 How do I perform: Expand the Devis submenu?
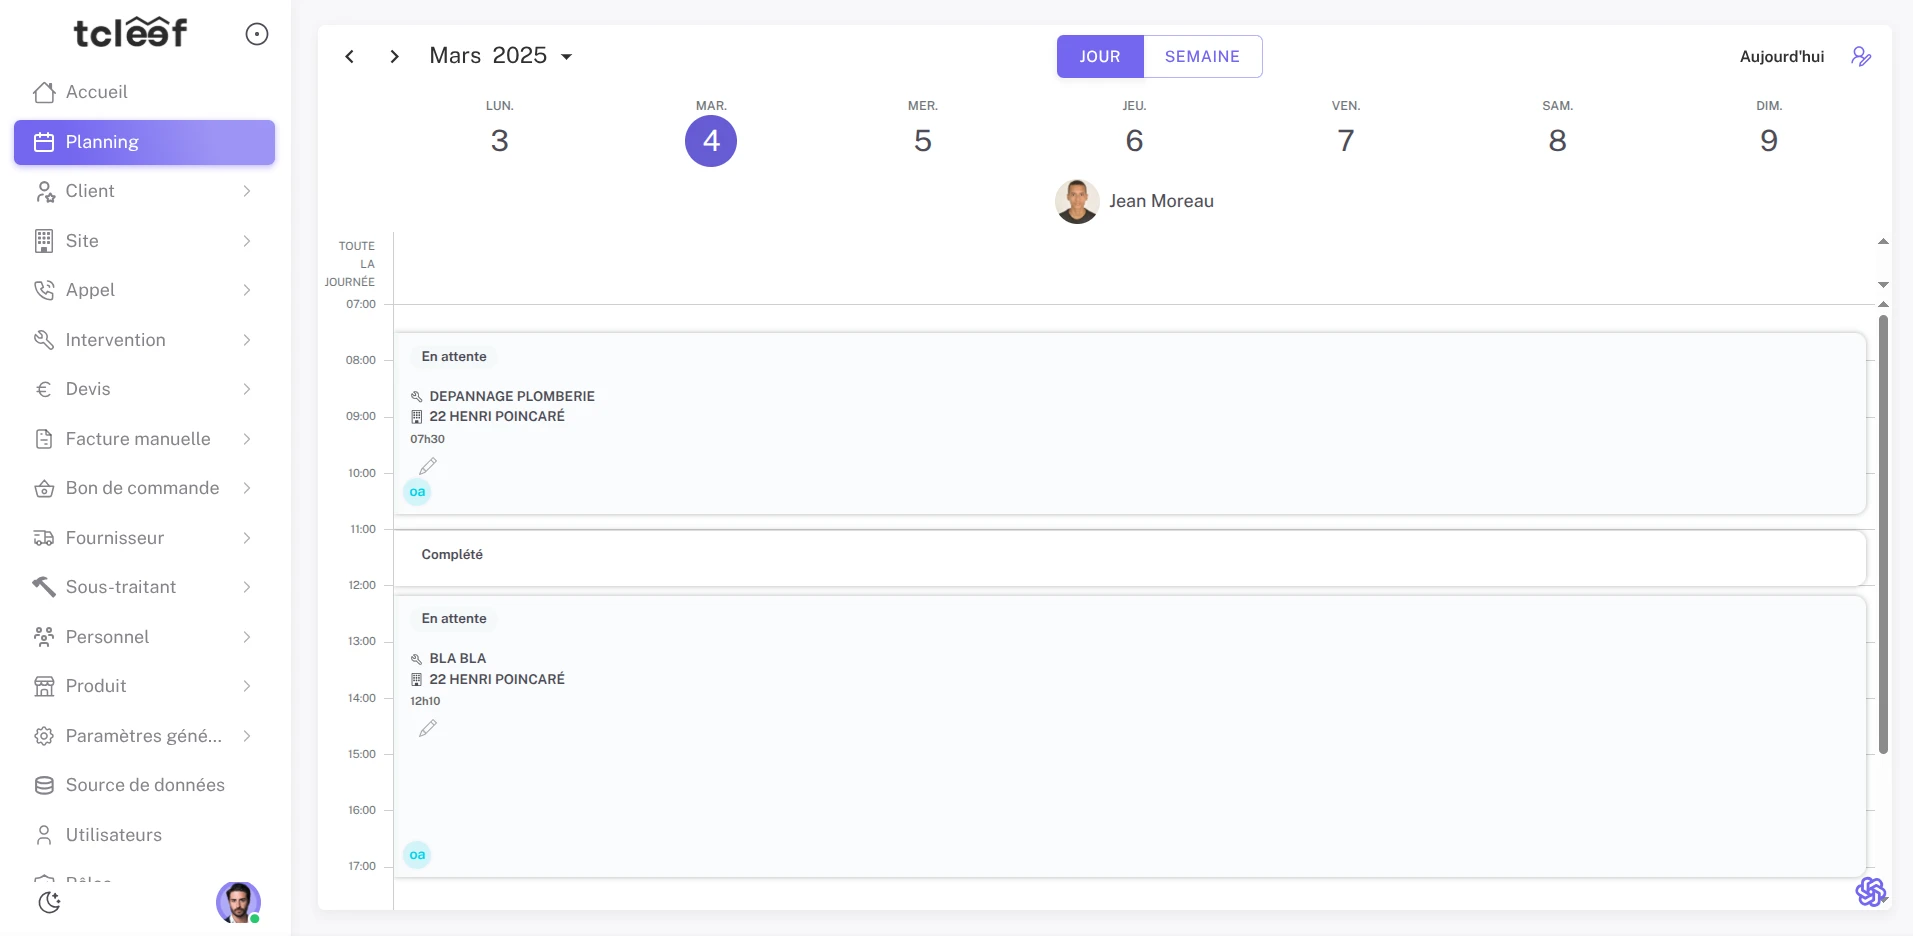click(246, 389)
